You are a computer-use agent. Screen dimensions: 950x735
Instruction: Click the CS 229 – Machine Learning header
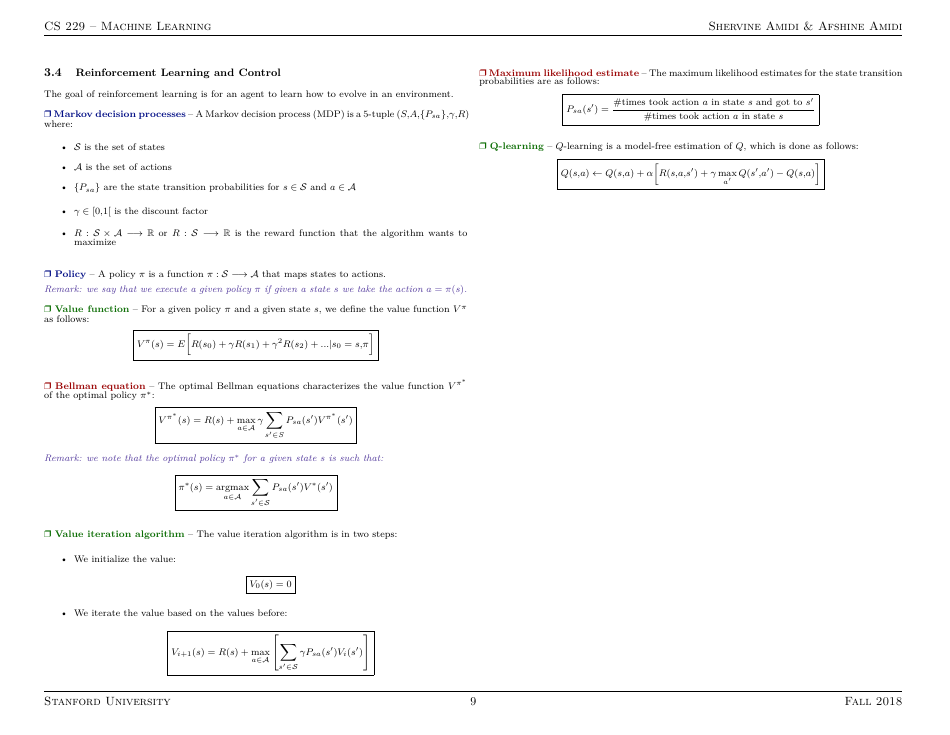(x=127, y=25)
